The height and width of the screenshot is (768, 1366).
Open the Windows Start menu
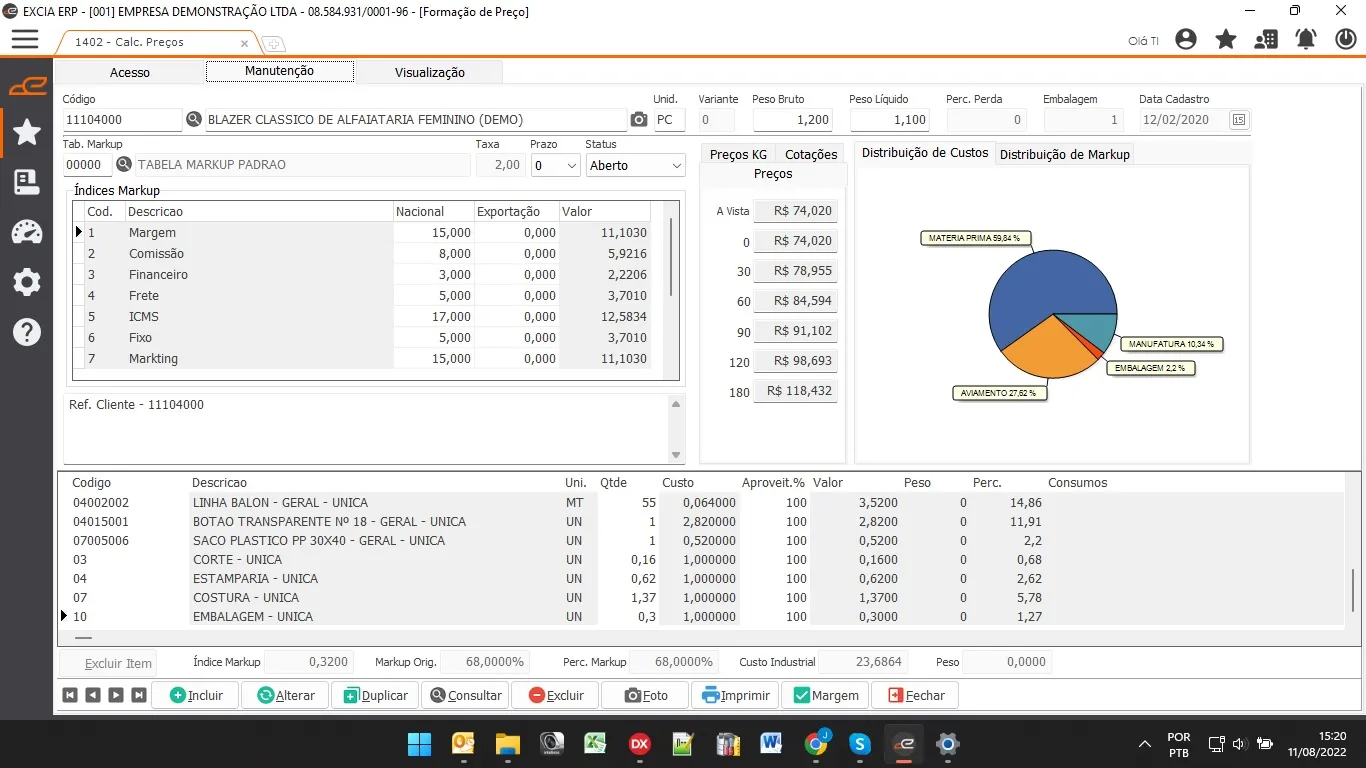tap(420, 744)
